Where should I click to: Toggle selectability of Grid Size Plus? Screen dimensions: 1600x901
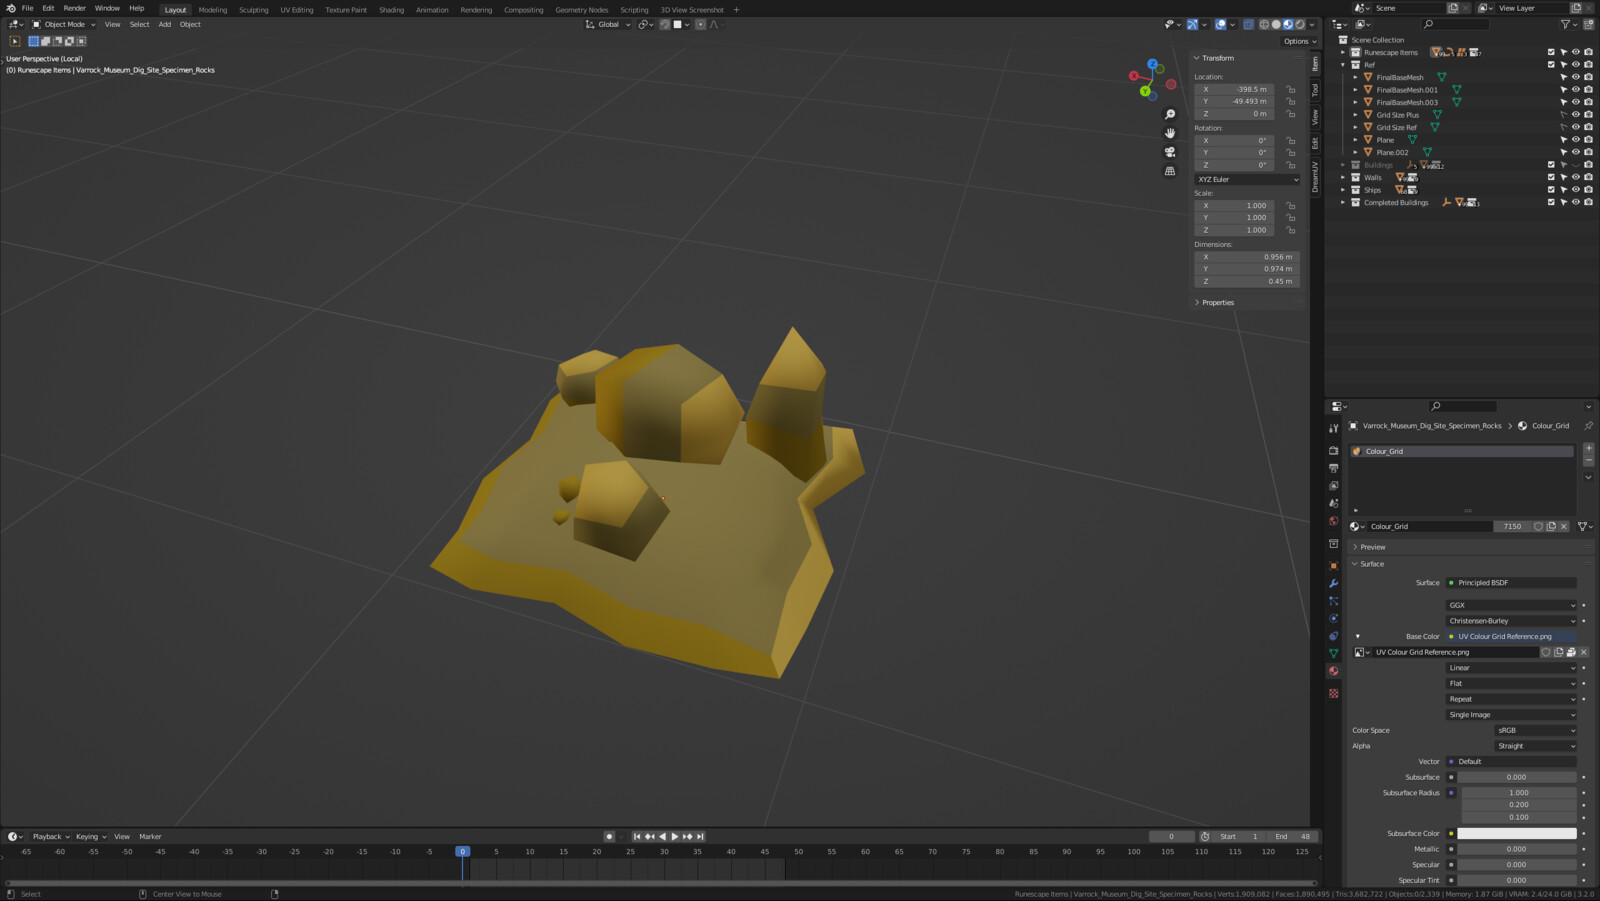click(x=1563, y=115)
